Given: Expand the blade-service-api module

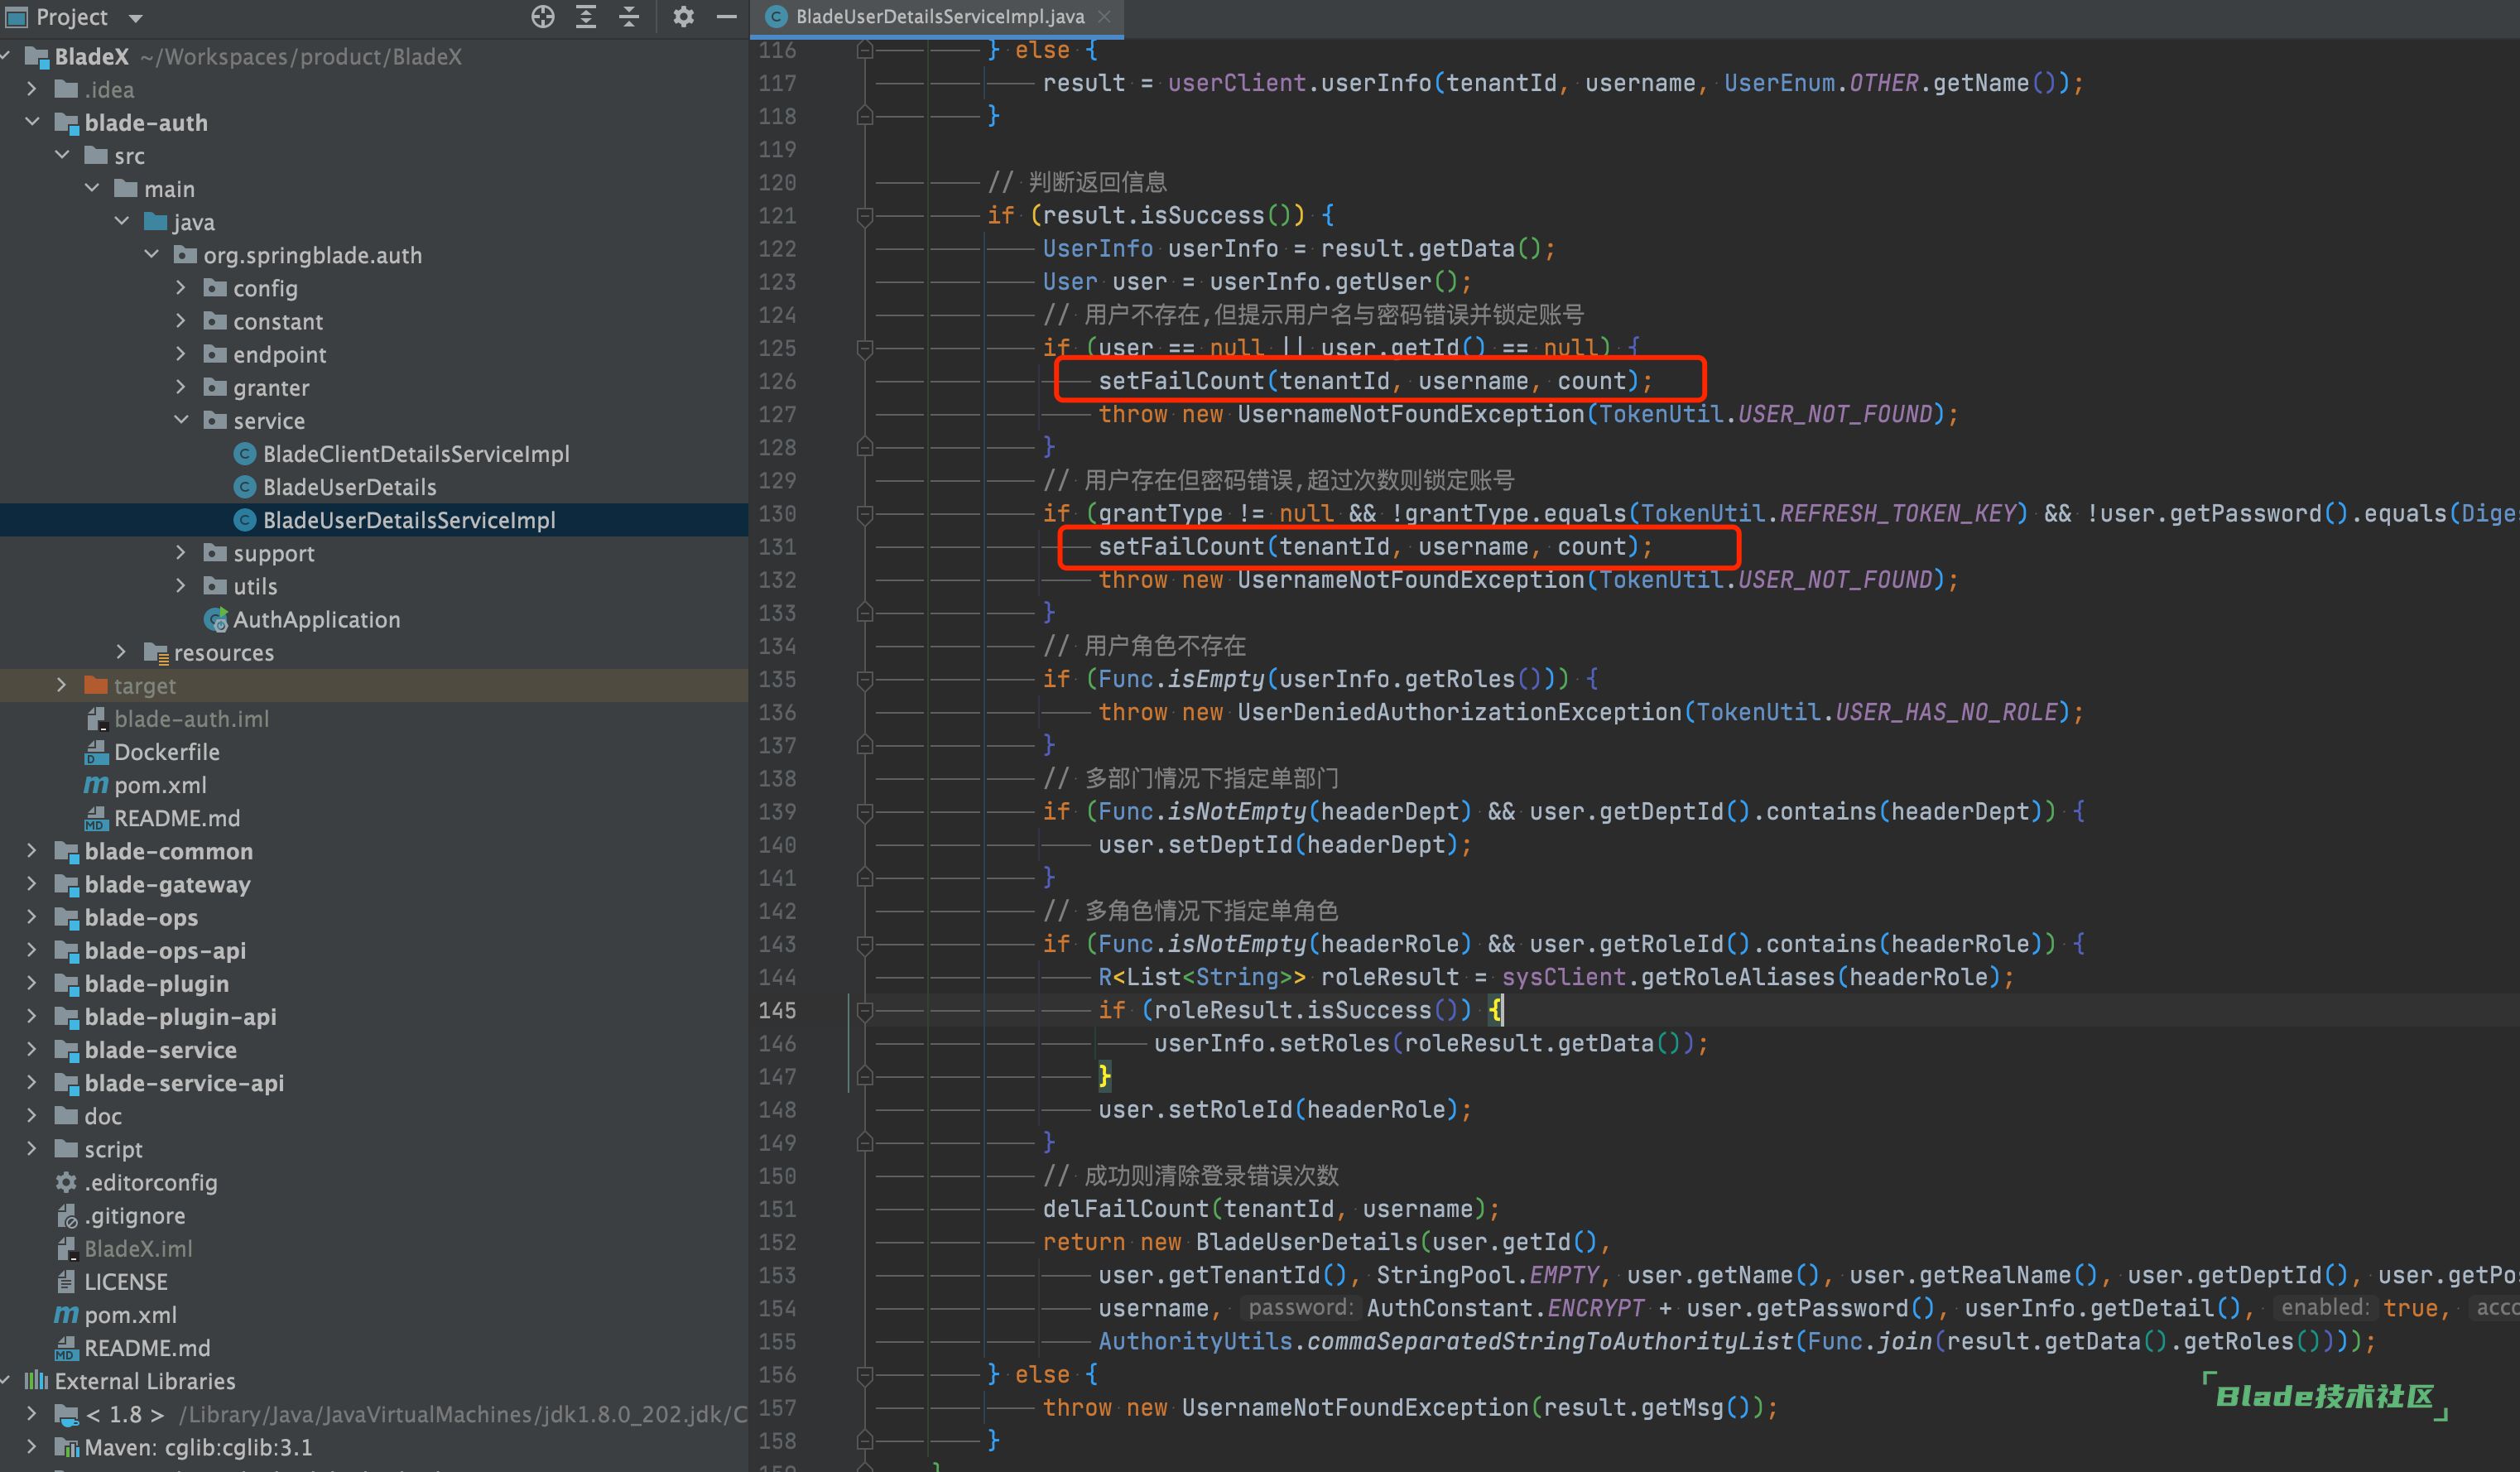Looking at the screenshot, I should (32, 1083).
